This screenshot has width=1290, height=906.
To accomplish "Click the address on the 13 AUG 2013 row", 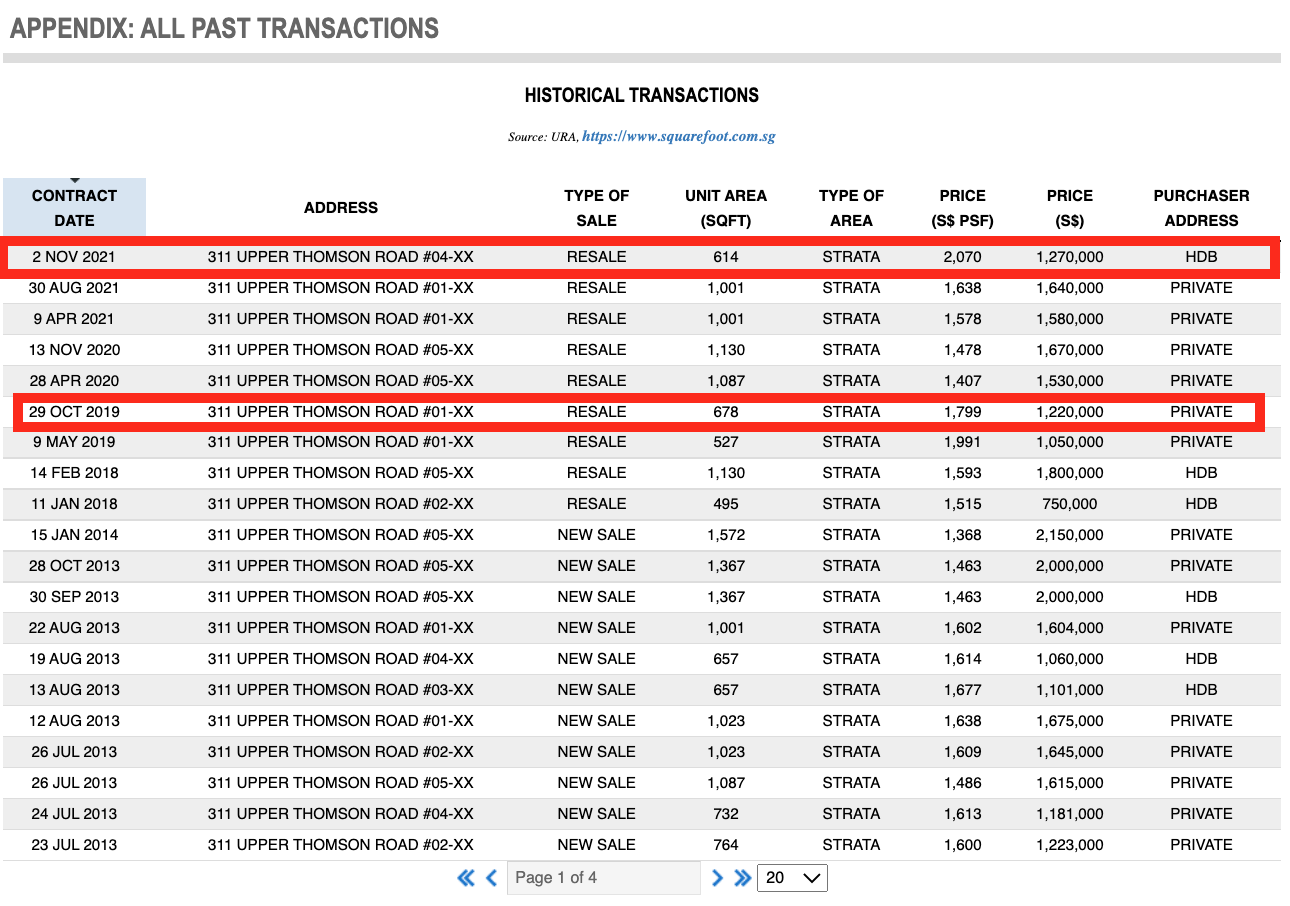I will coord(341,690).
